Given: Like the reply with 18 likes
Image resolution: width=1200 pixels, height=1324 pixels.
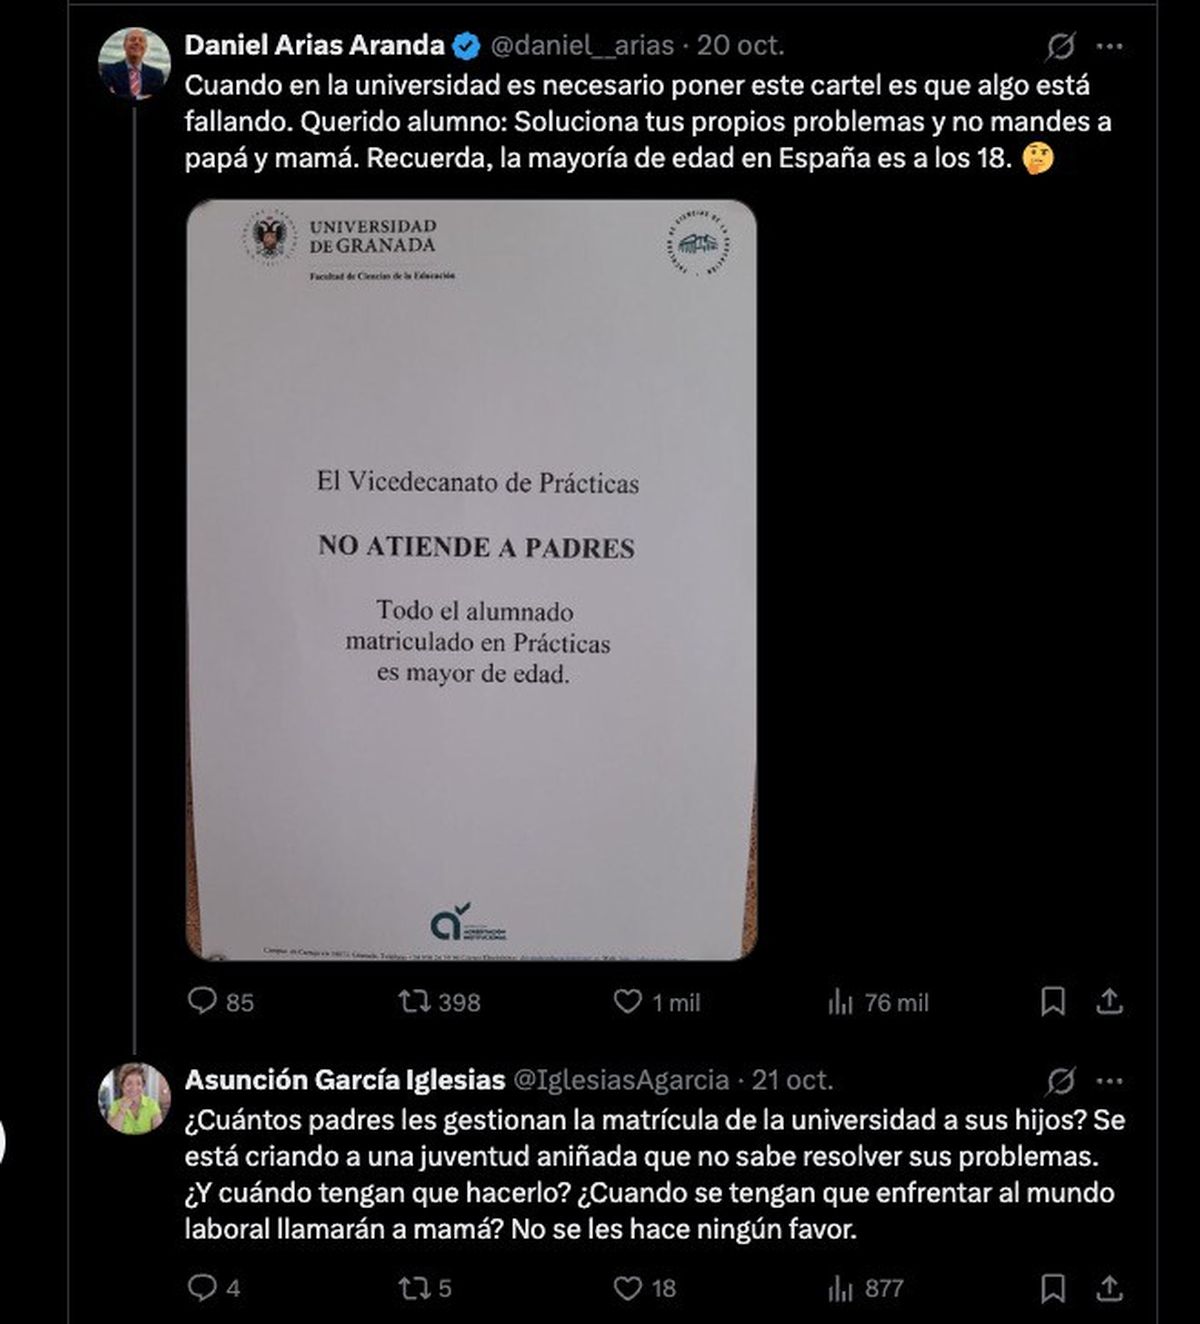Looking at the screenshot, I should [x=645, y=1288].
